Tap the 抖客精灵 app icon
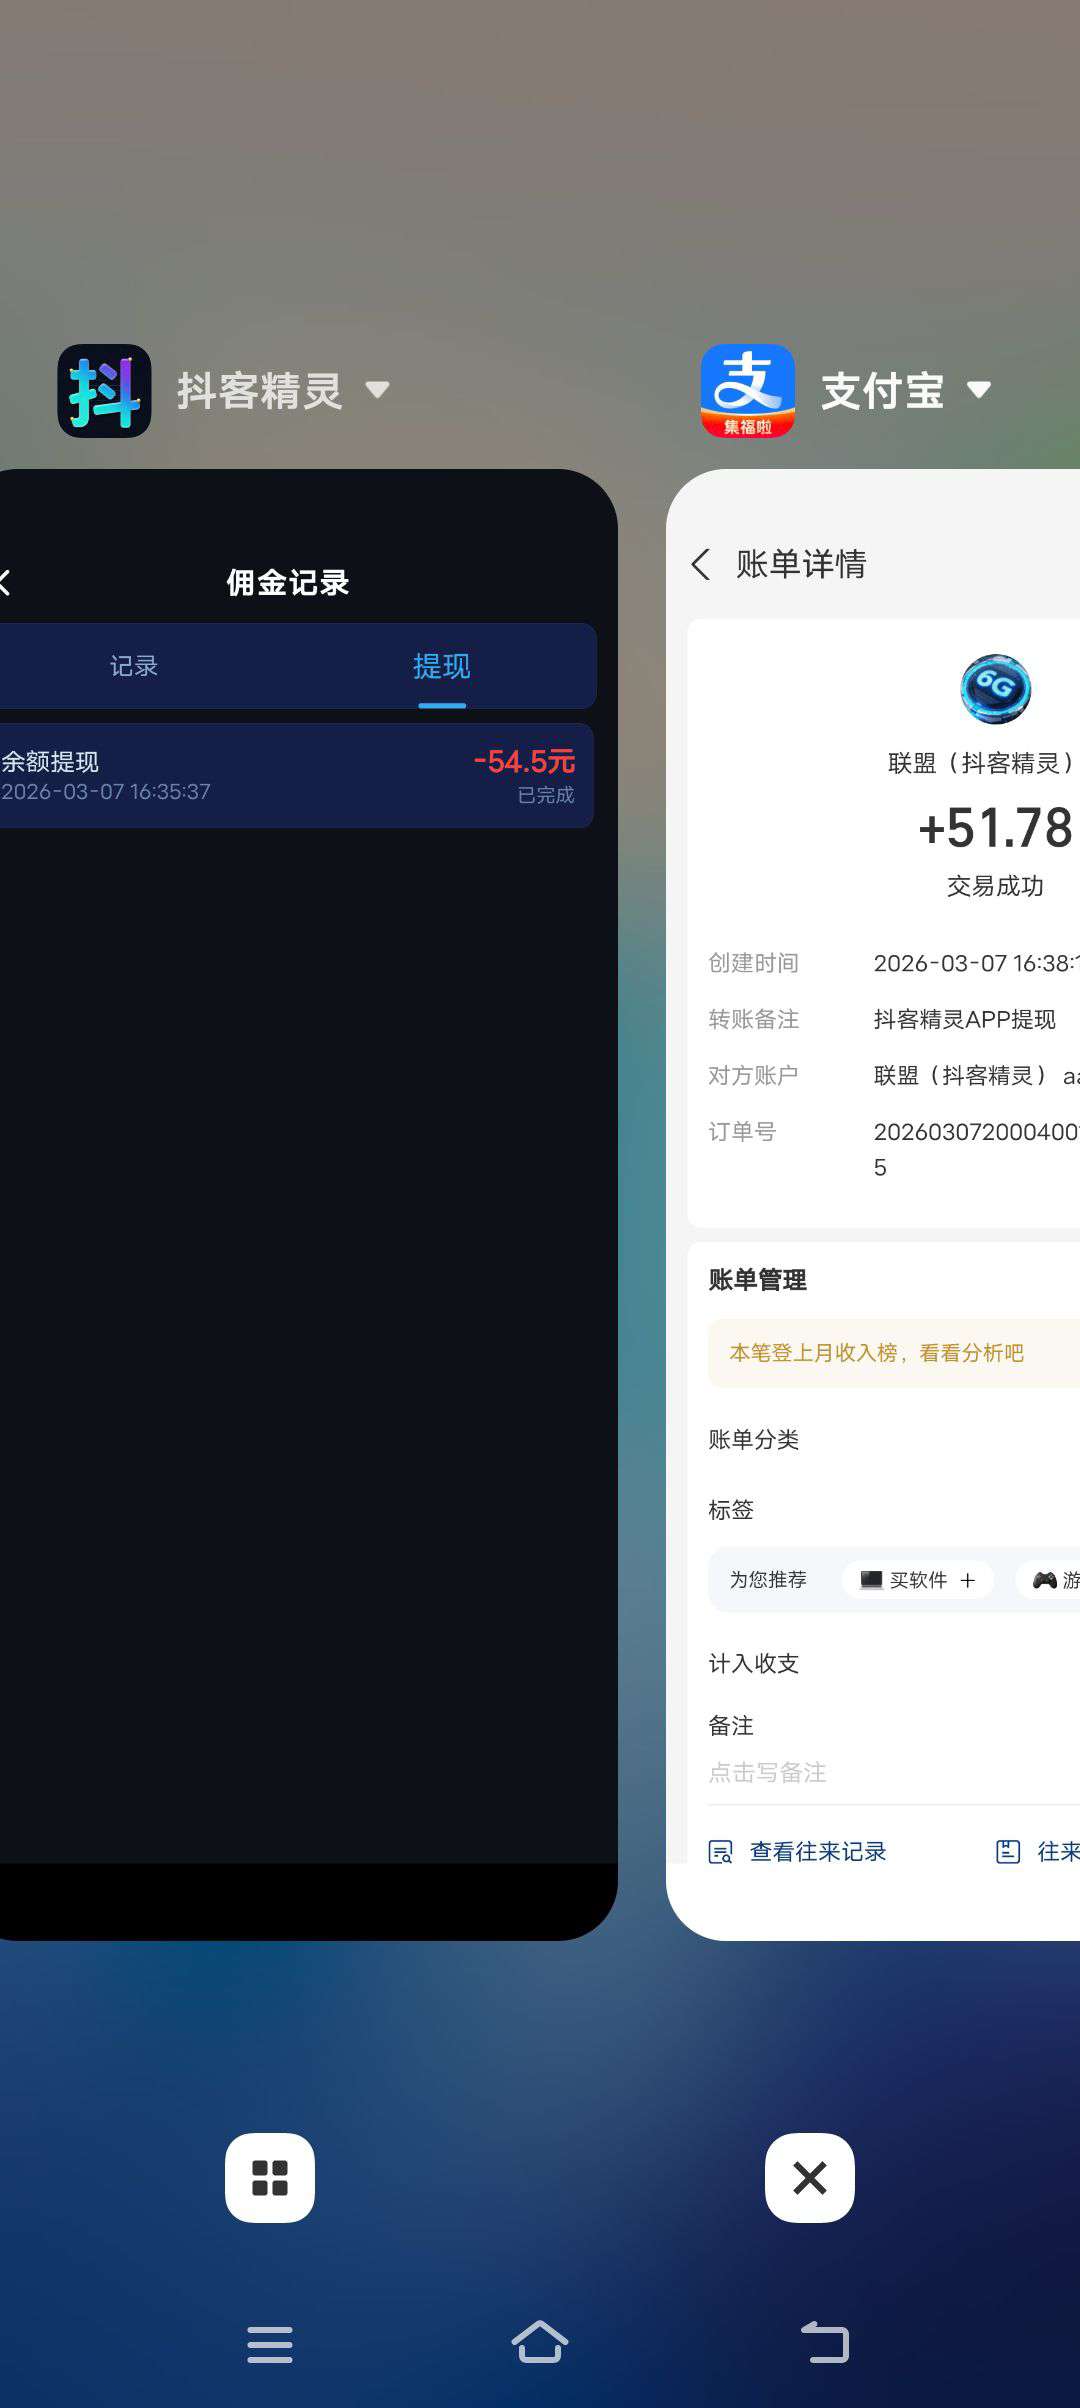The image size is (1080, 2408). [x=104, y=391]
